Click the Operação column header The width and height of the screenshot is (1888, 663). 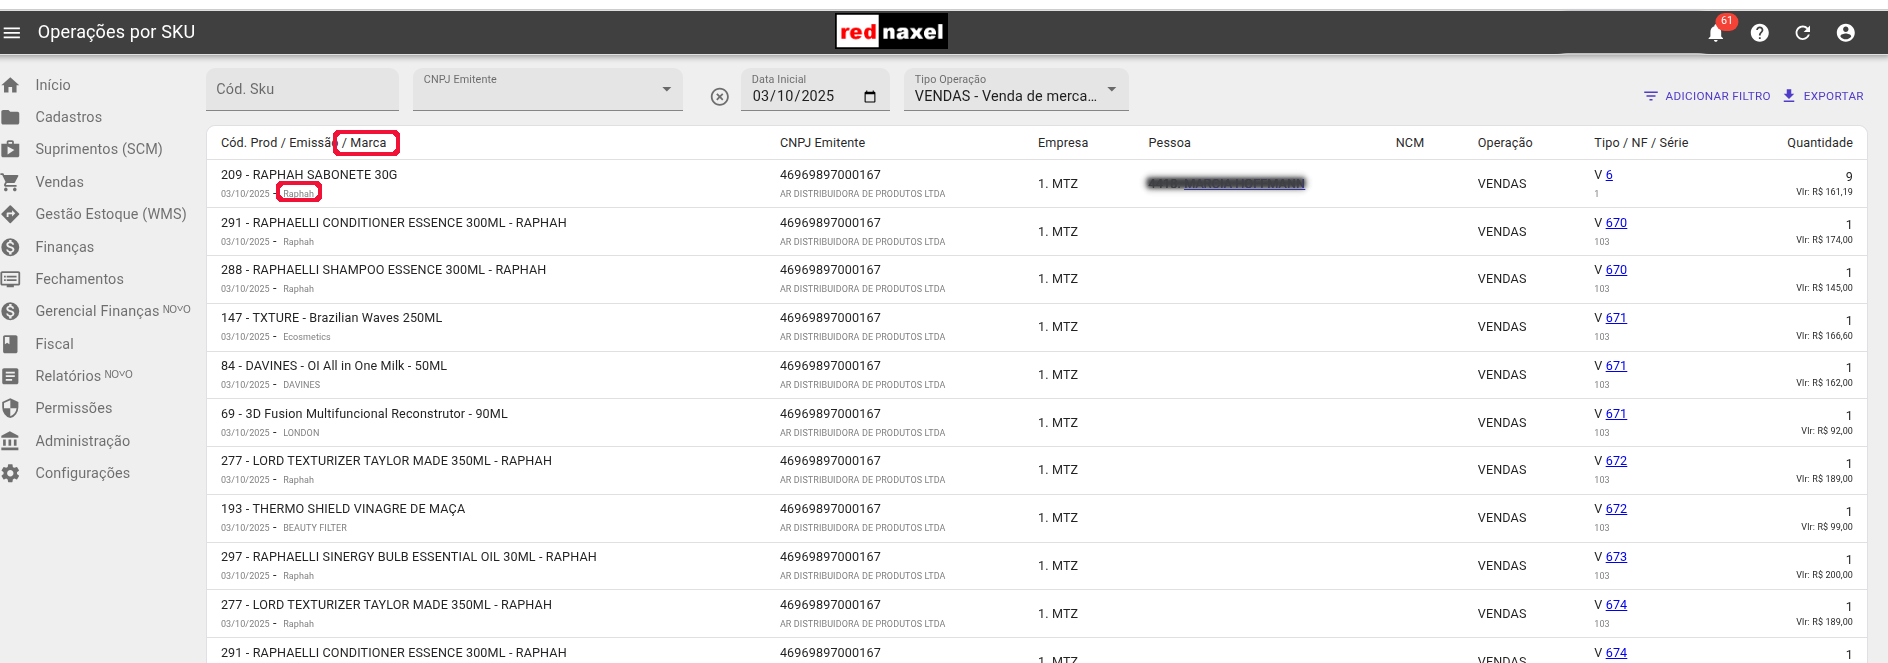[1505, 143]
